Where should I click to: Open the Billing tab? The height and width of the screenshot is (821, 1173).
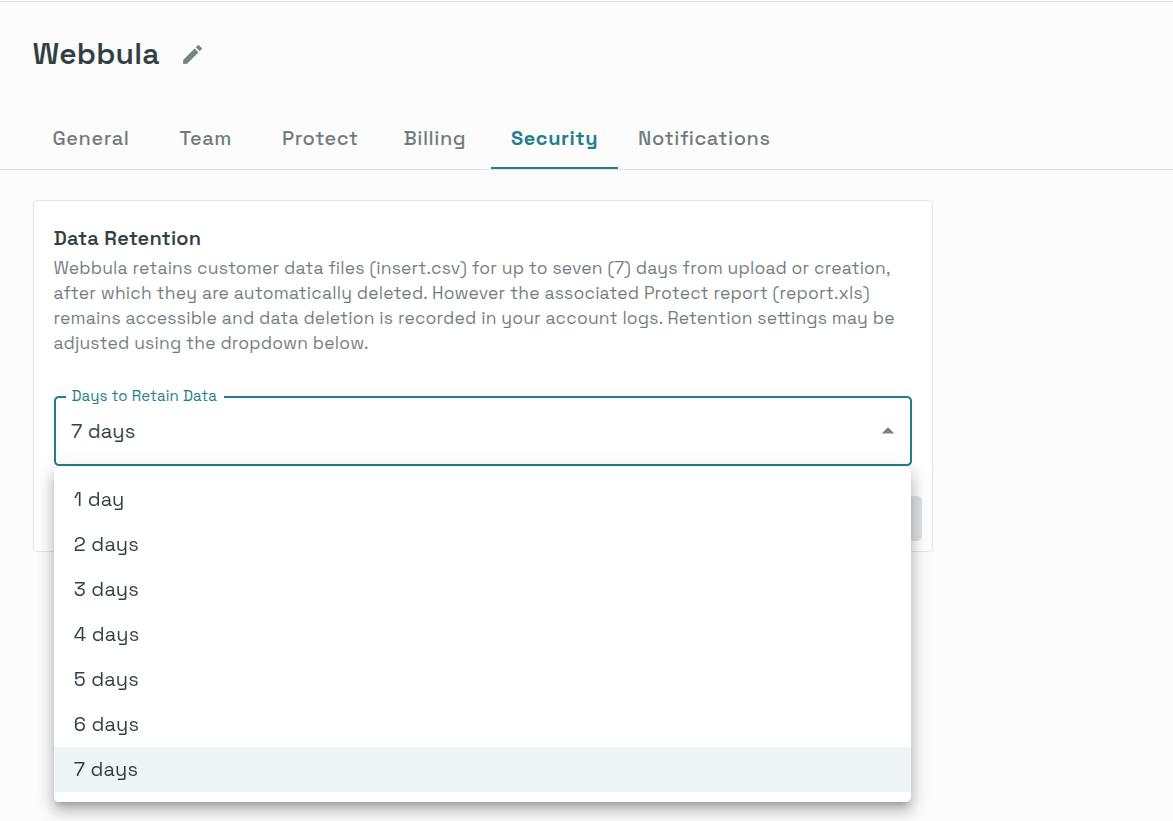(434, 138)
